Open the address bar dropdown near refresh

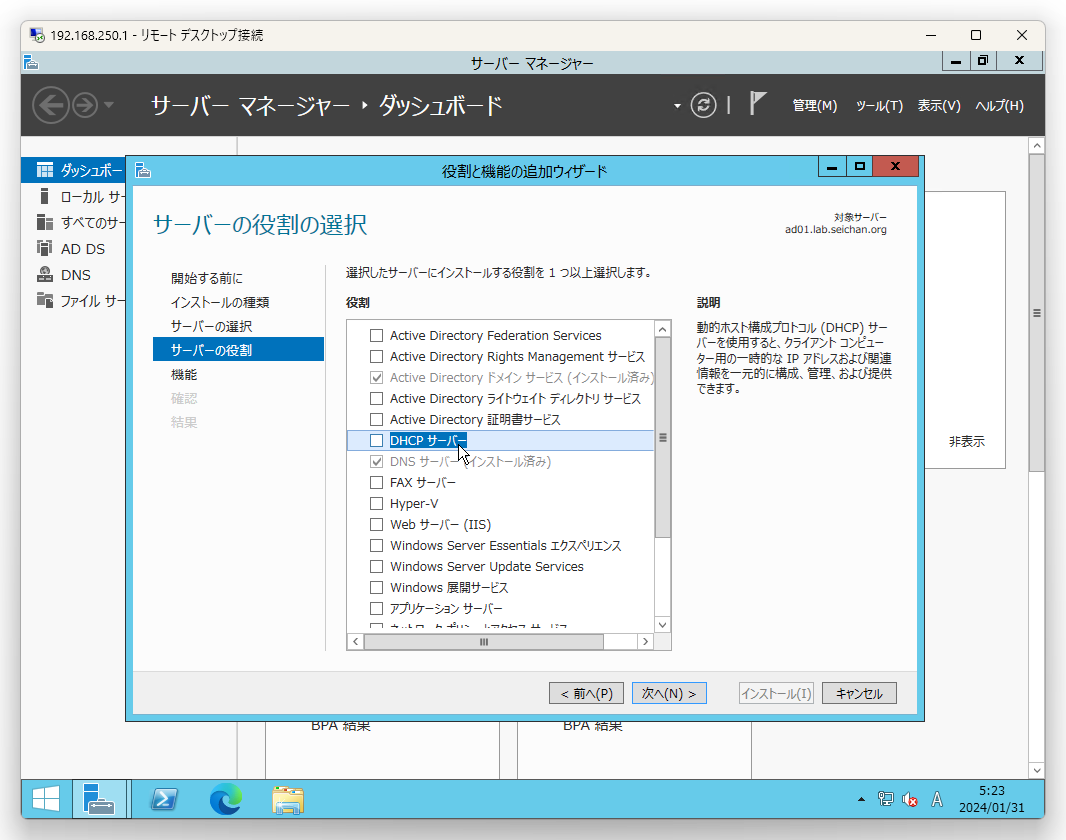pos(677,106)
